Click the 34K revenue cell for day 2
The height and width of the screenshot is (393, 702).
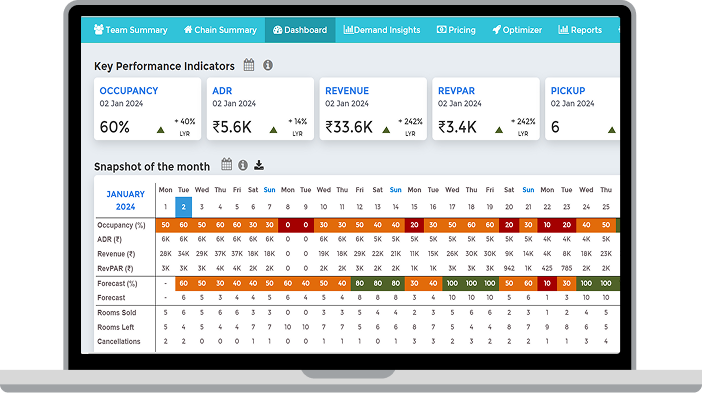[x=184, y=254]
